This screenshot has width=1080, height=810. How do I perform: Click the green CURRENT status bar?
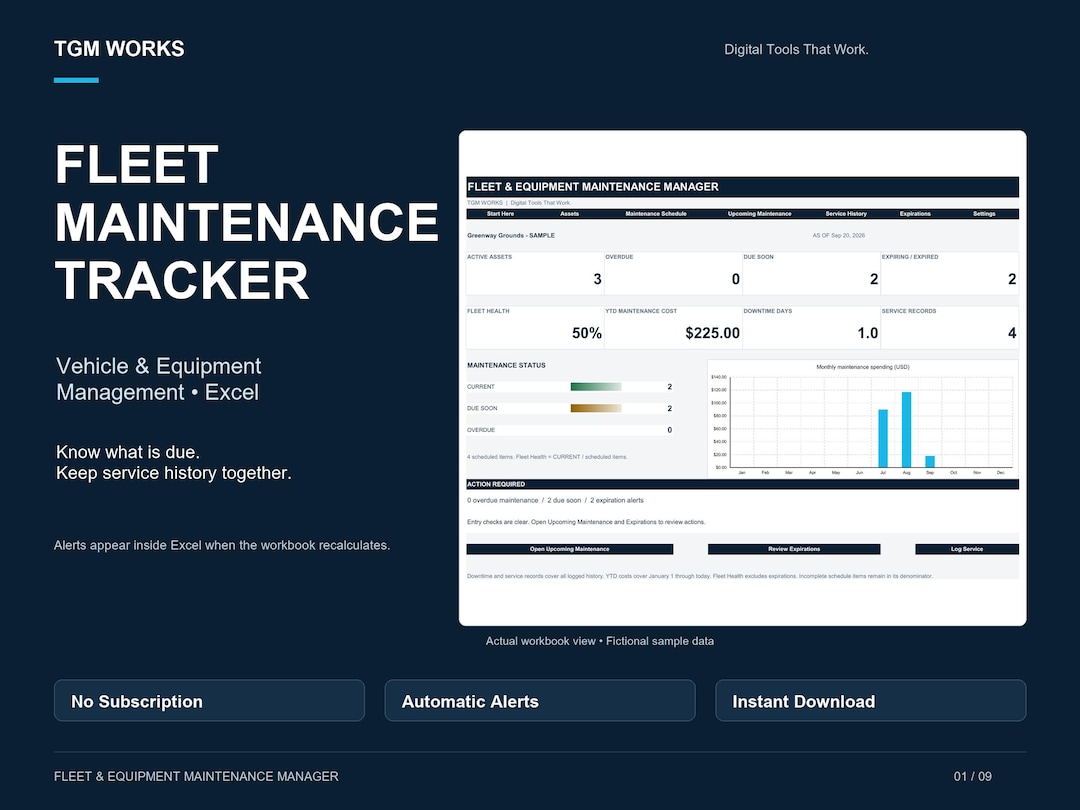click(x=596, y=387)
